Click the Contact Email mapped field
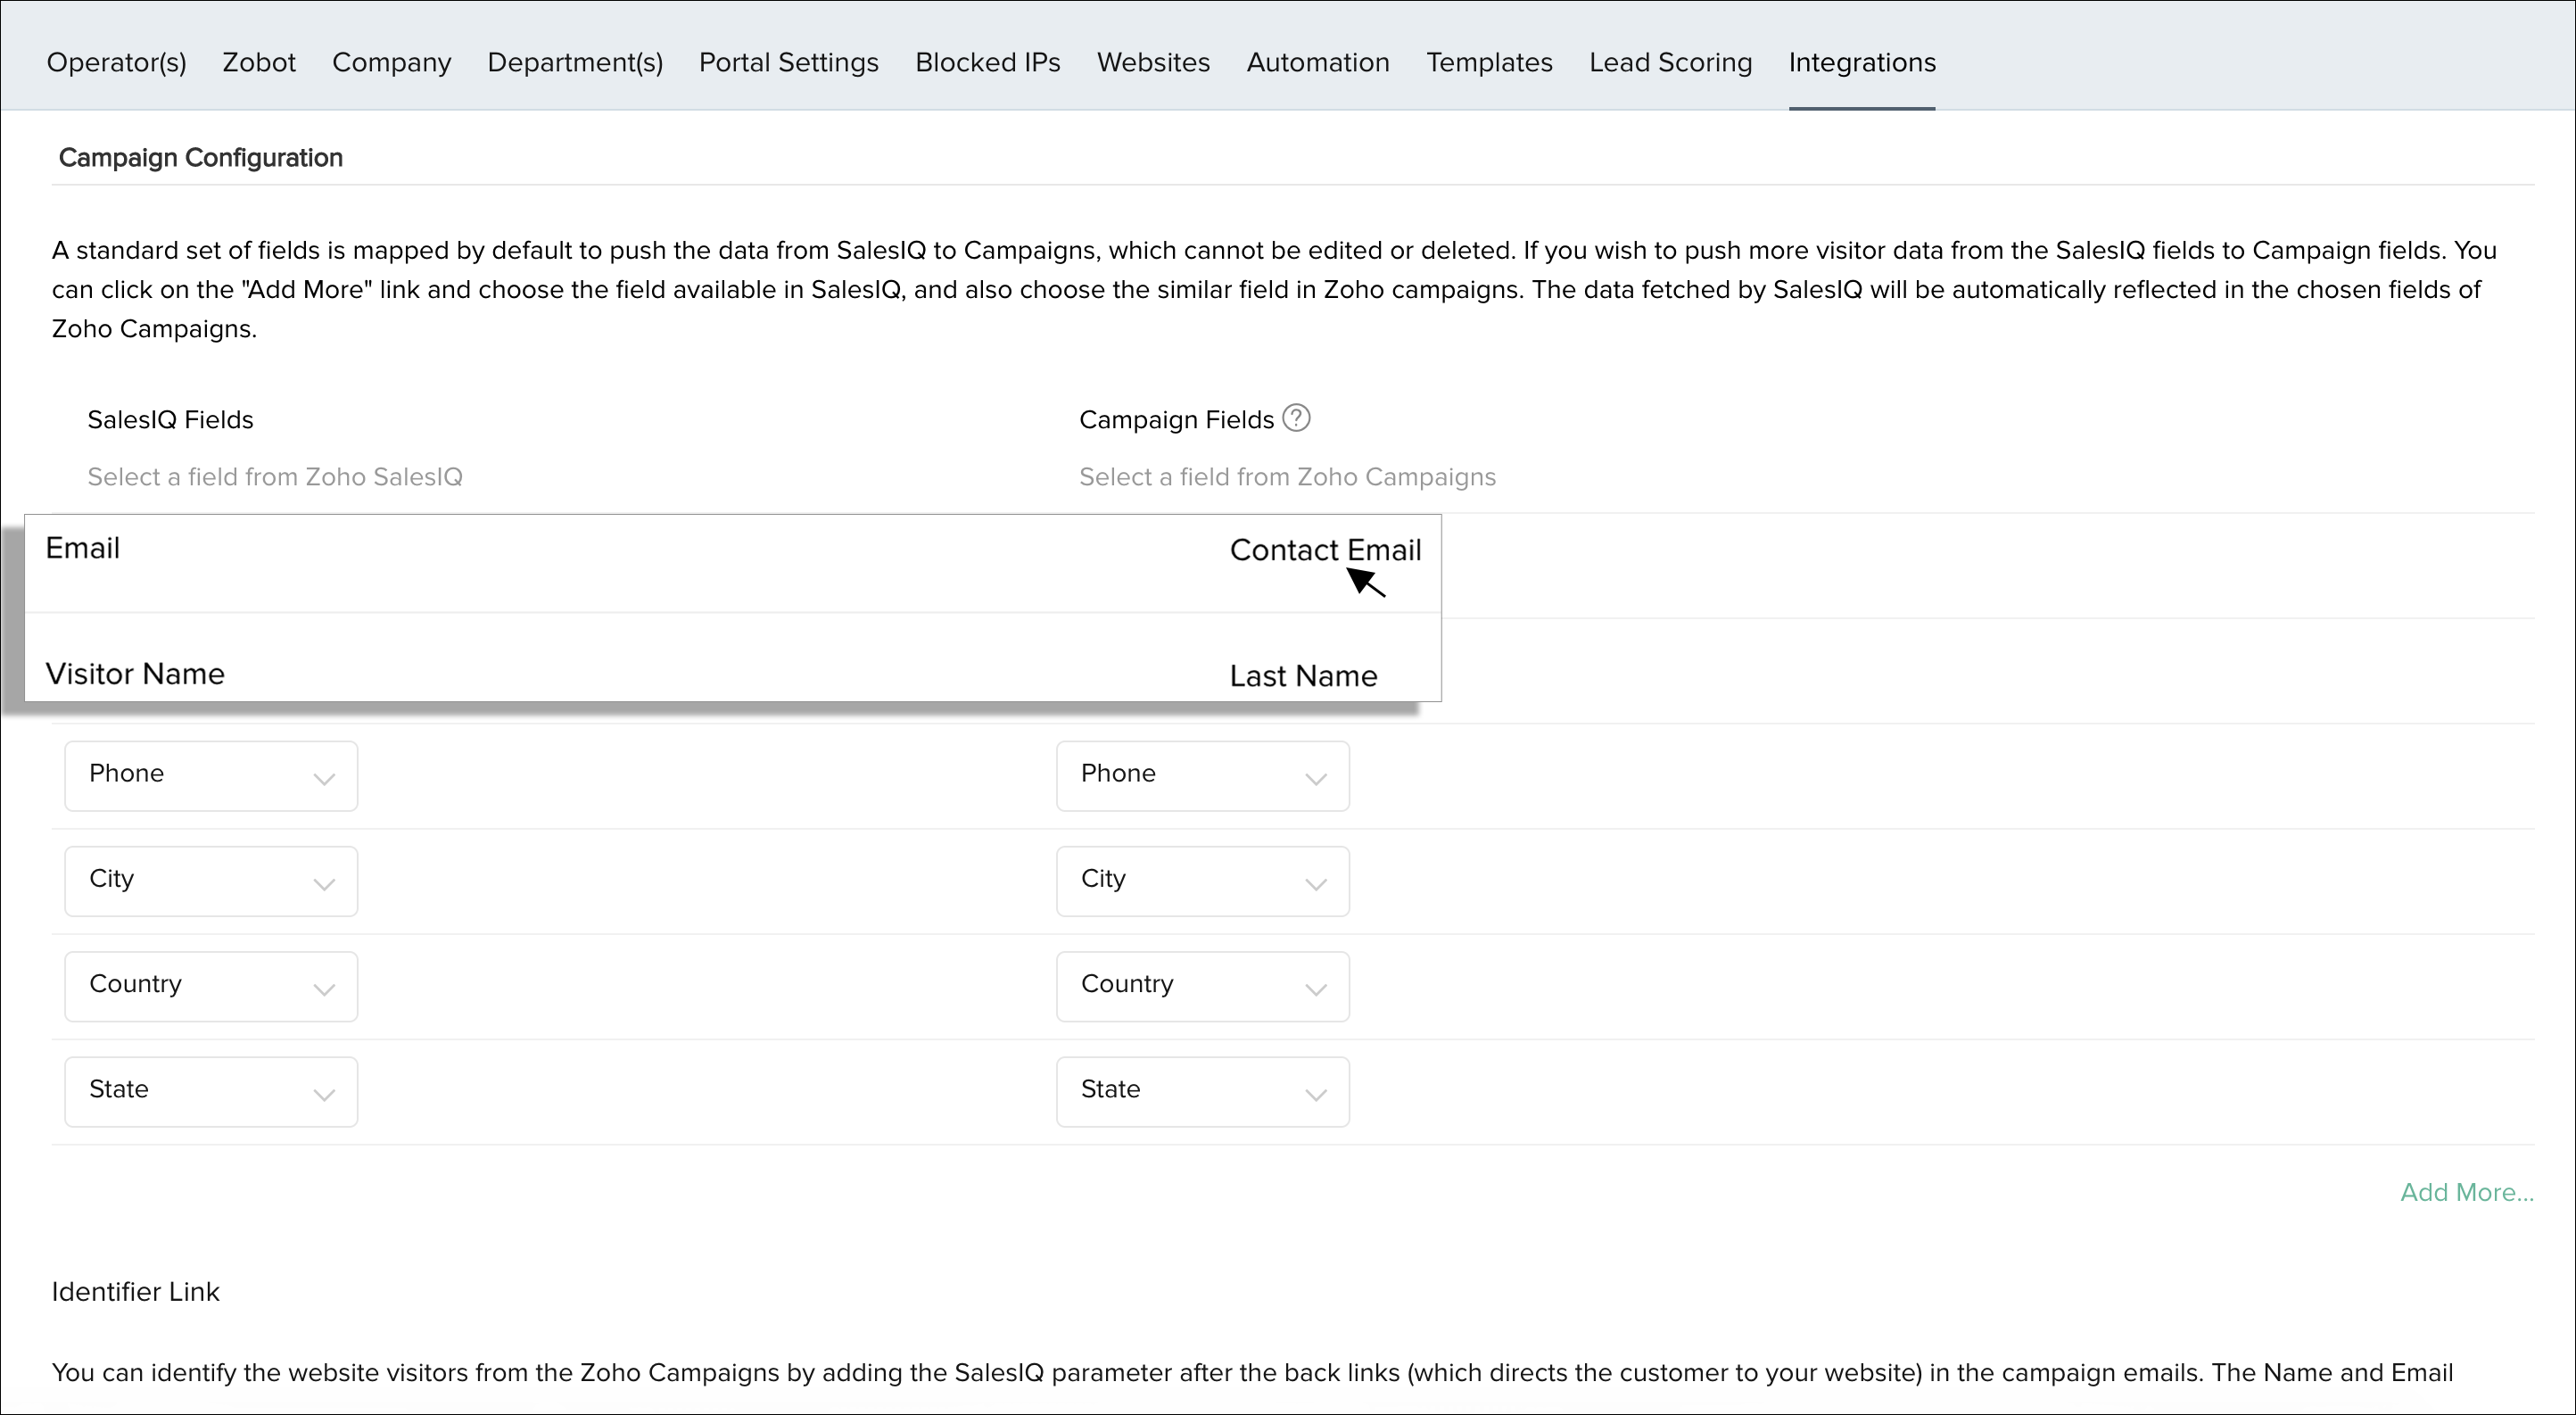This screenshot has height=1415, width=2576. pyautogui.click(x=1324, y=550)
